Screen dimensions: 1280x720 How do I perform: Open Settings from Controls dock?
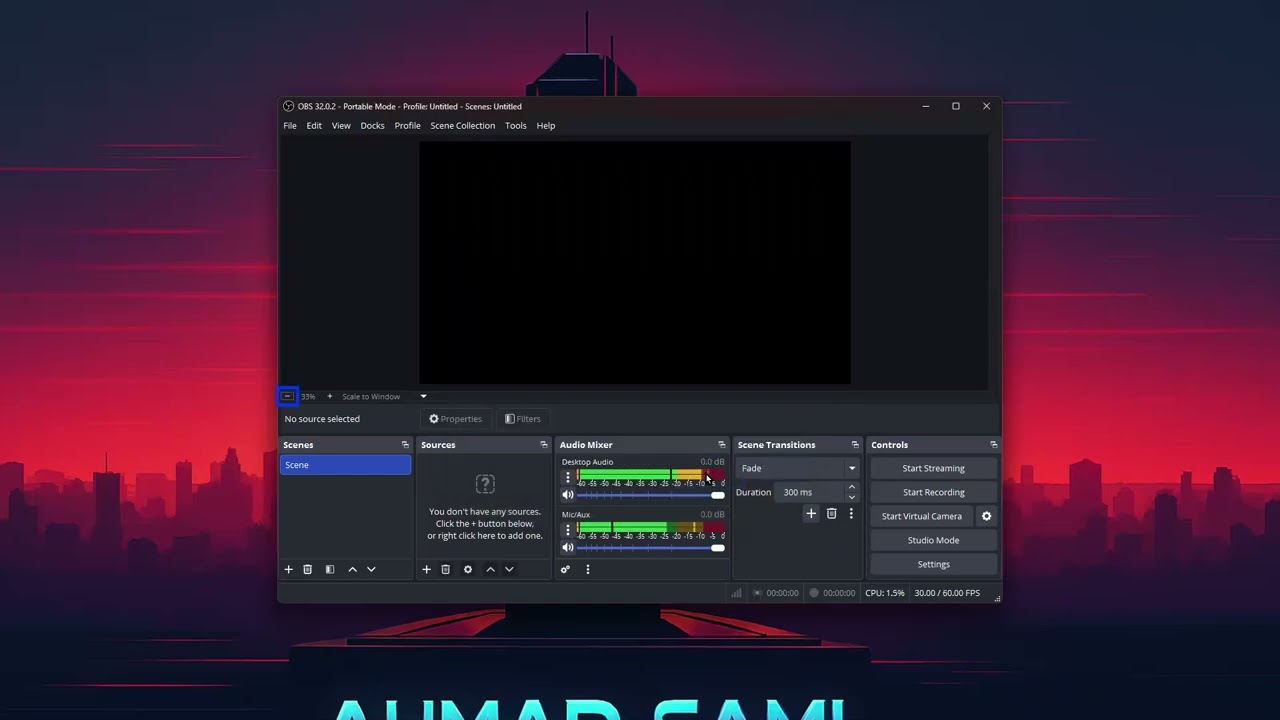click(x=933, y=564)
